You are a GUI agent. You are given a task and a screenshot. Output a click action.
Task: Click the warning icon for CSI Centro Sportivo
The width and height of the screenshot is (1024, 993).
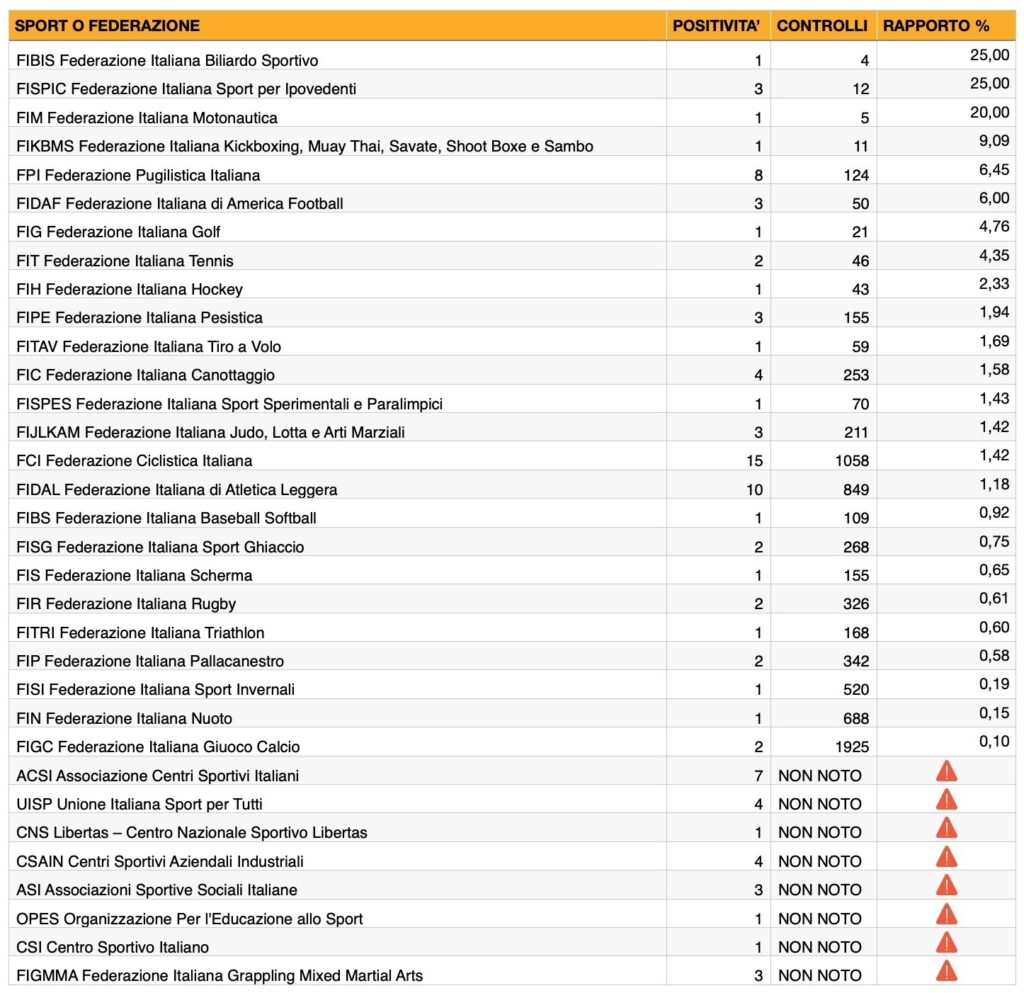[x=946, y=943]
